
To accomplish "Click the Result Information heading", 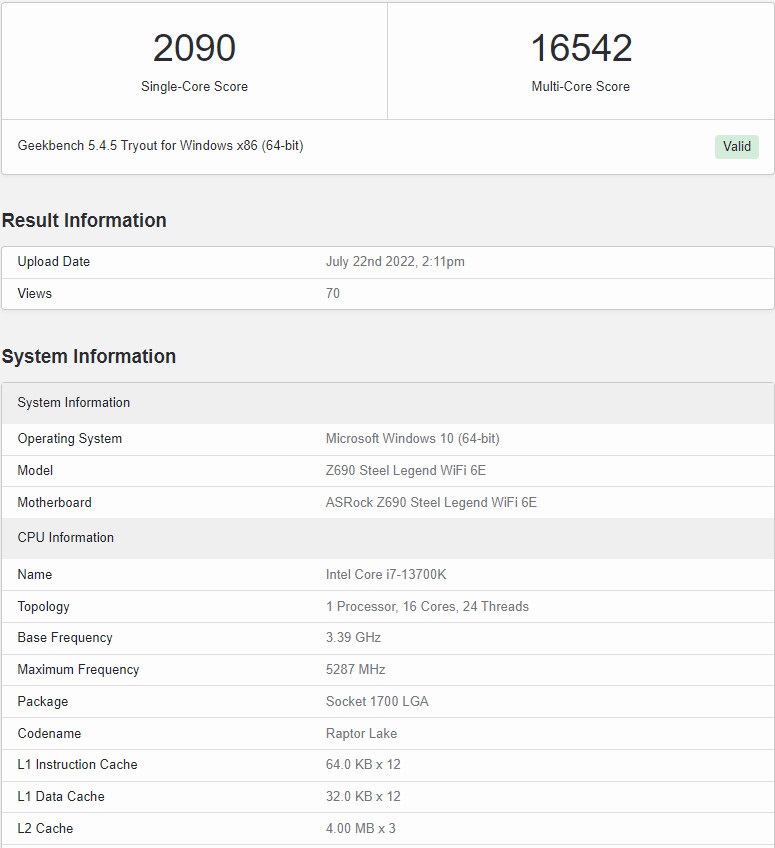I will point(84,220).
